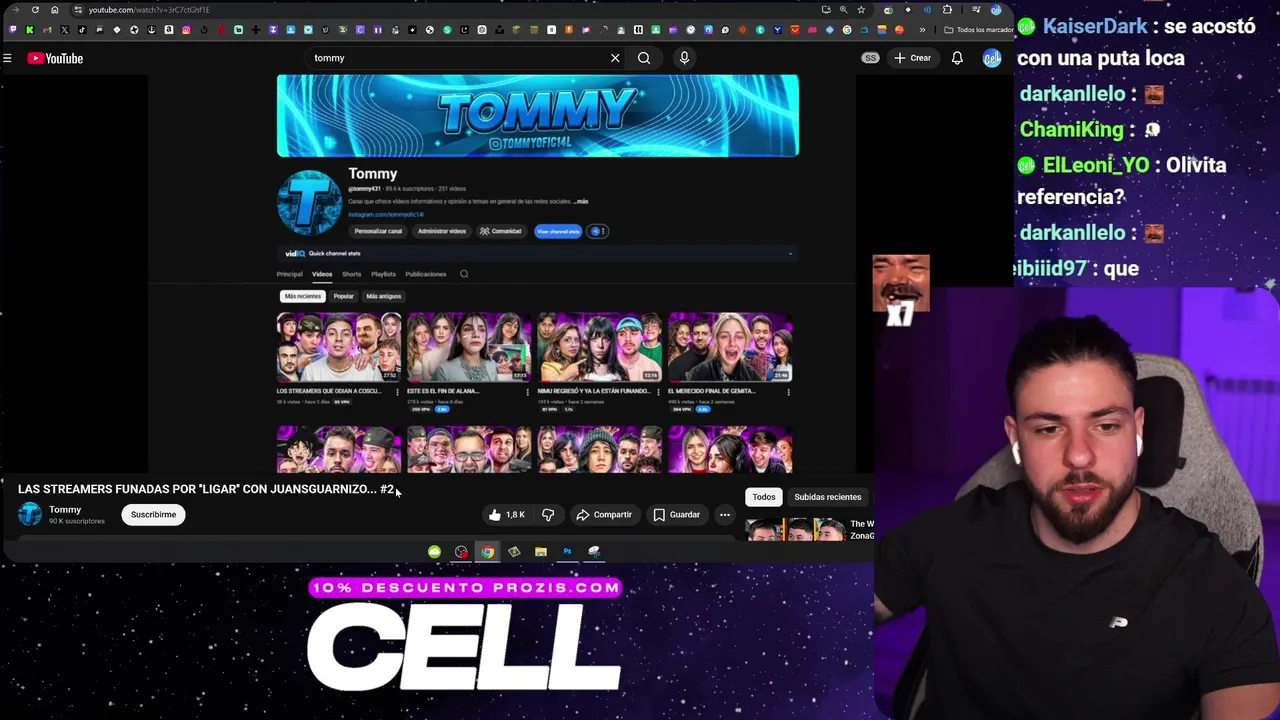Open the YouTube hamburger guide menu
The height and width of the screenshot is (720, 1280).
click(7, 58)
